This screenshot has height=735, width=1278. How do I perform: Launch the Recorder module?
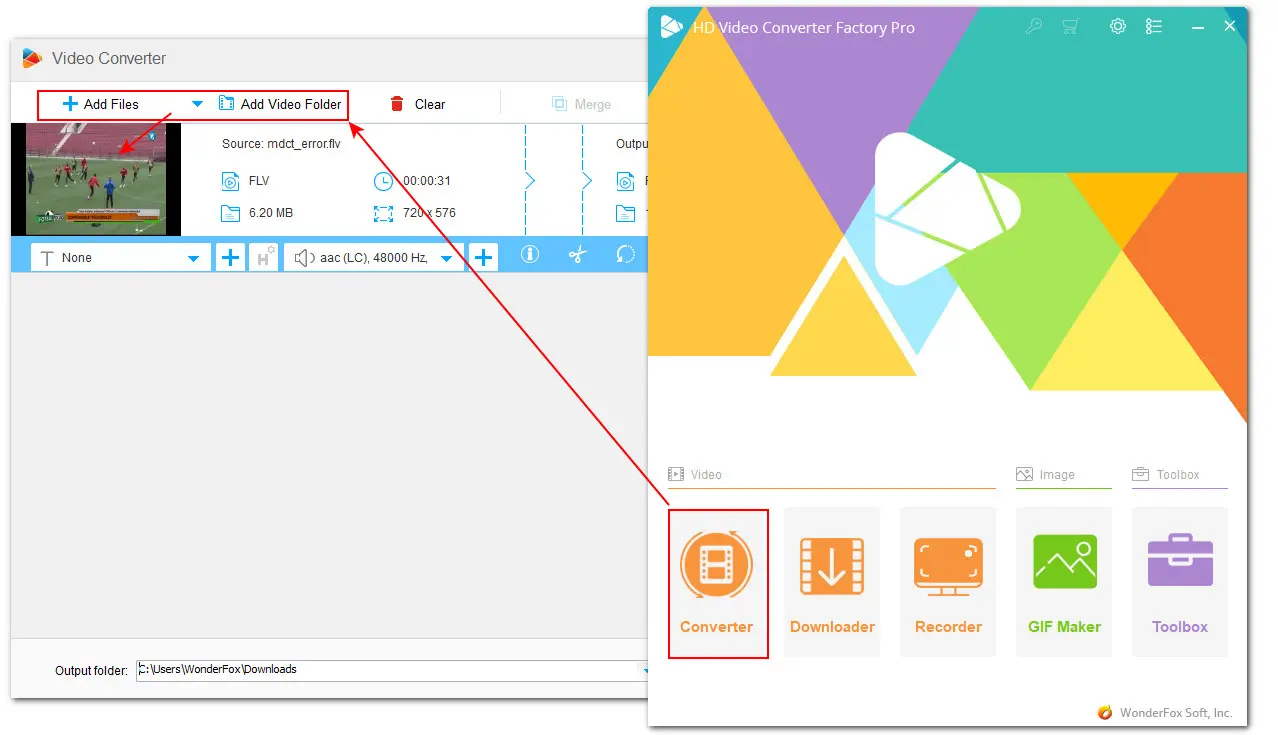[948, 581]
